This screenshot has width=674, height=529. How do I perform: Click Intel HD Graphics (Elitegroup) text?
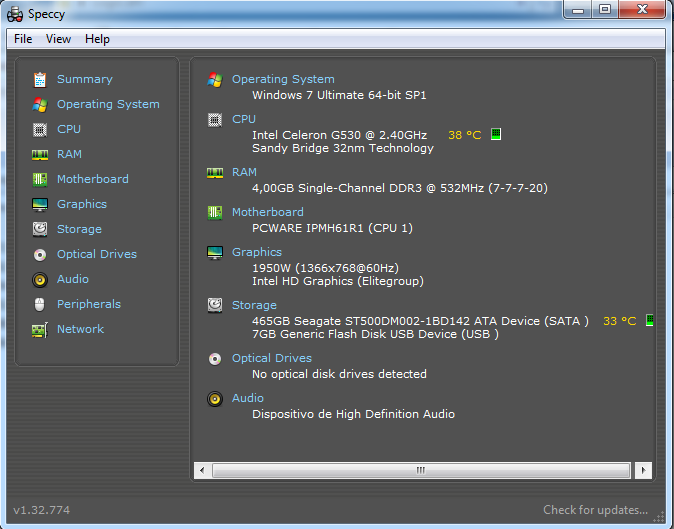pyautogui.click(x=338, y=281)
